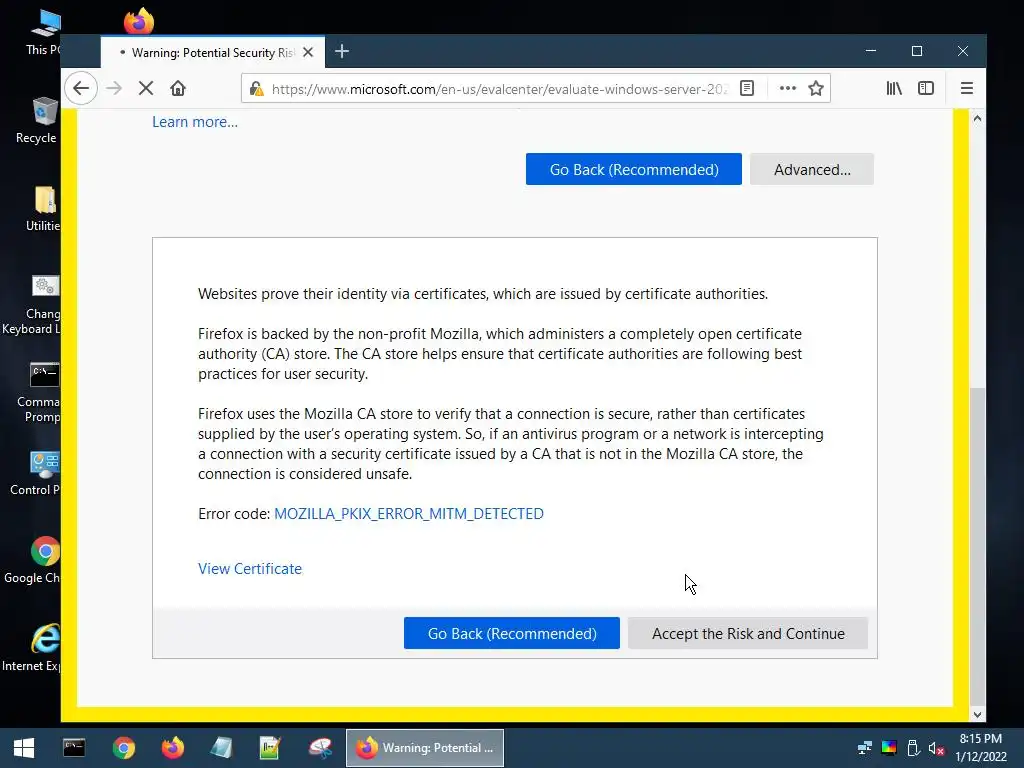Go to the Firefox home page
1024x768 pixels.
[178, 88]
